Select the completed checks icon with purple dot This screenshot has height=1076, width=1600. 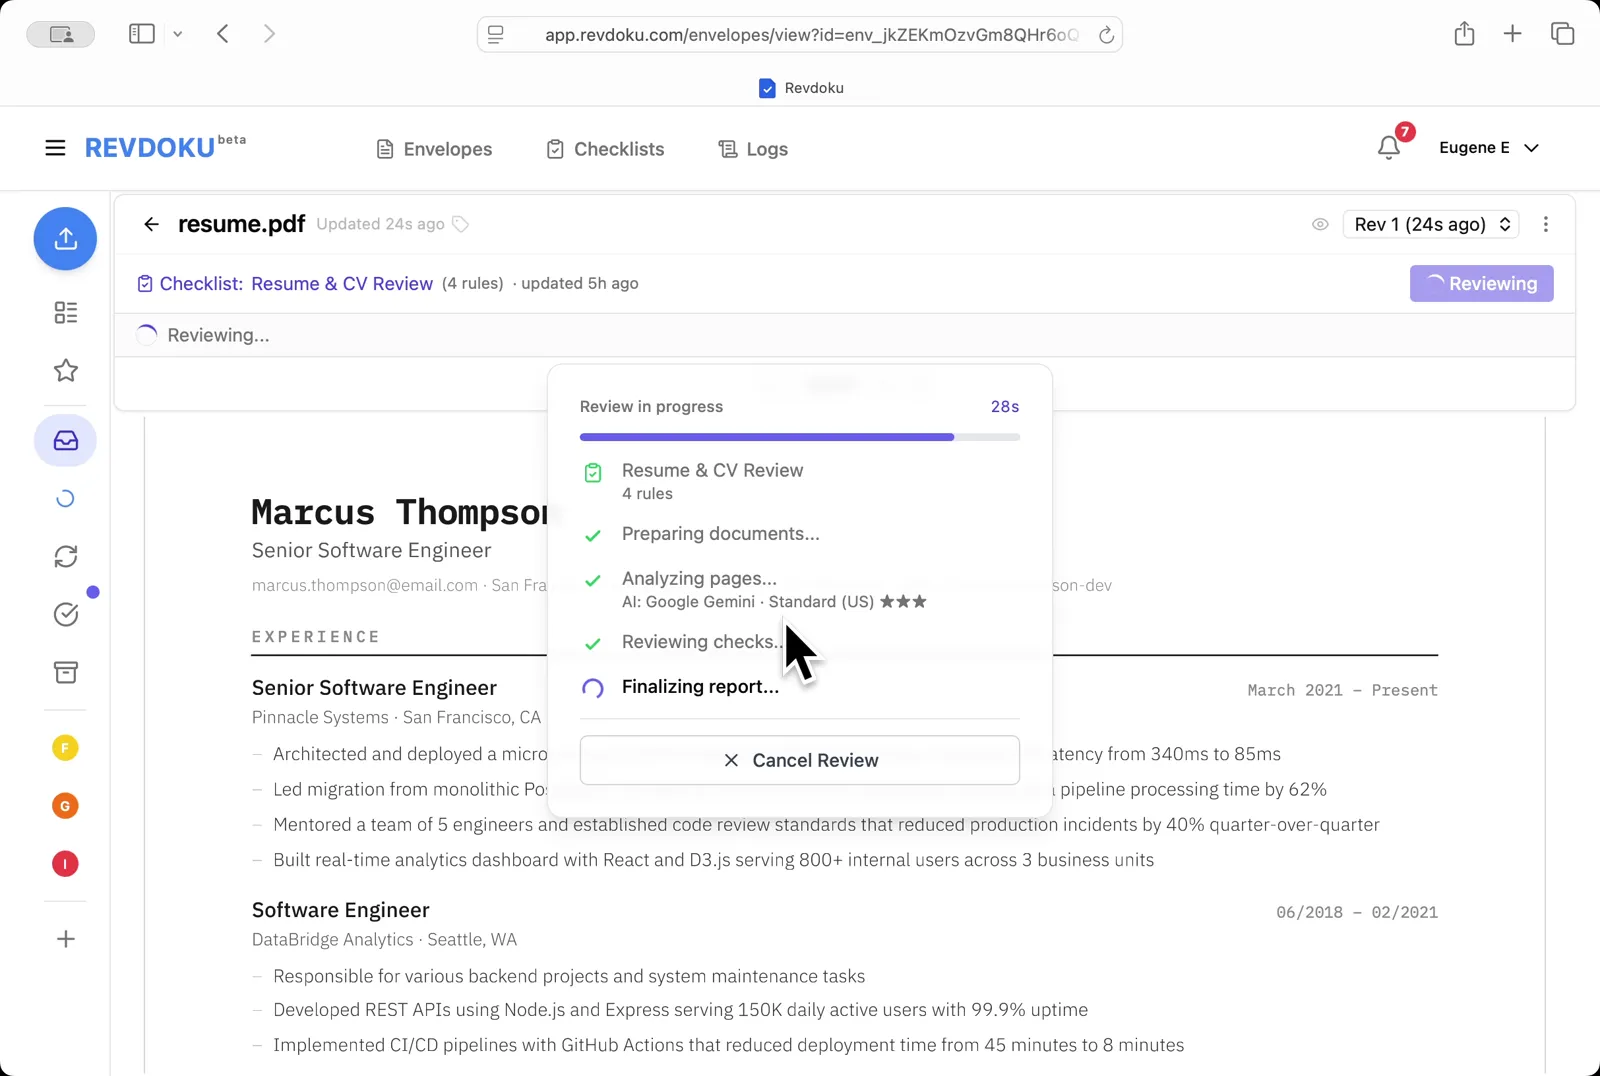click(66, 614)
